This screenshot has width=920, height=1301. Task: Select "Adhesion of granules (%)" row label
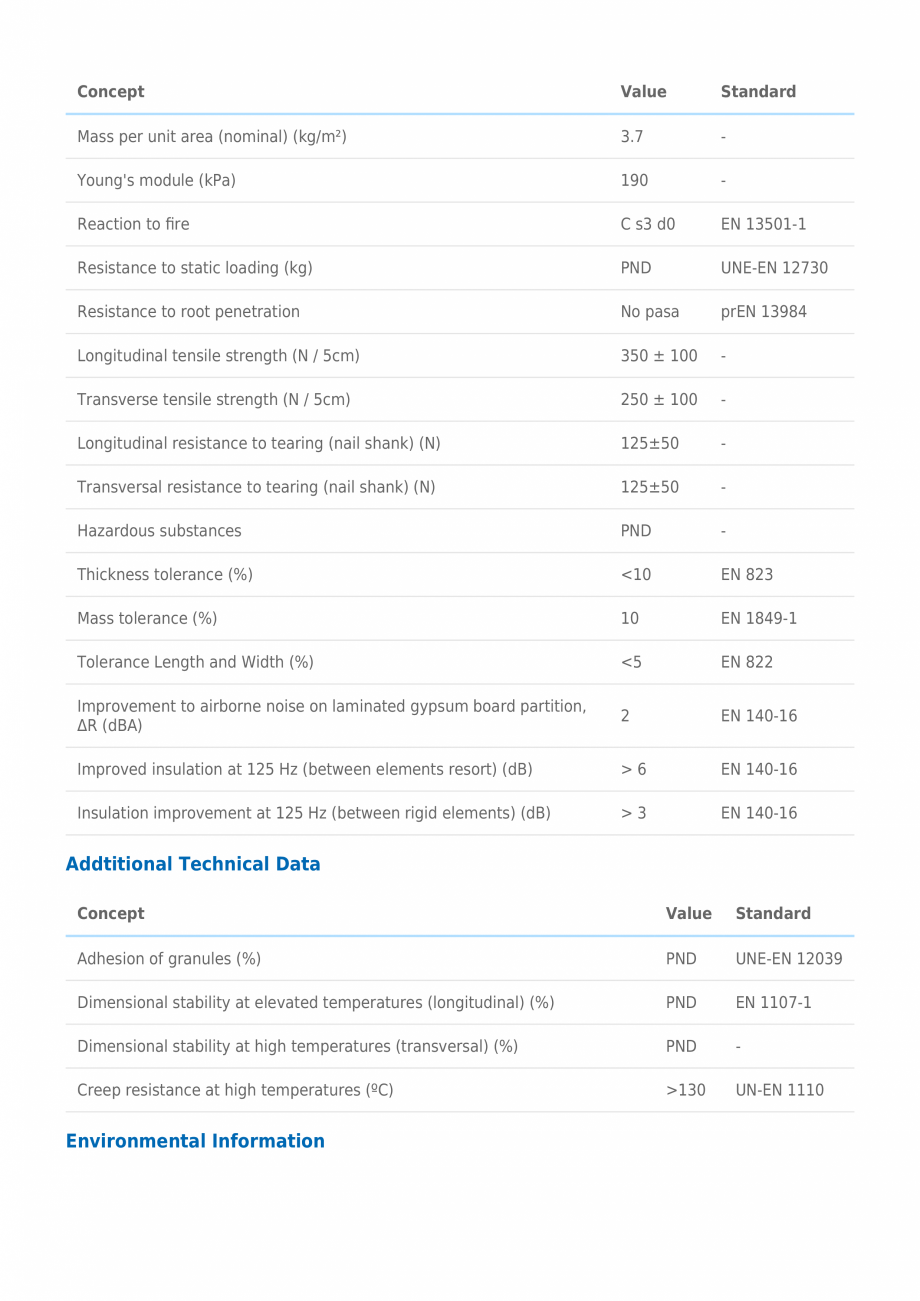pyautogui.click(x=169, y=959)
